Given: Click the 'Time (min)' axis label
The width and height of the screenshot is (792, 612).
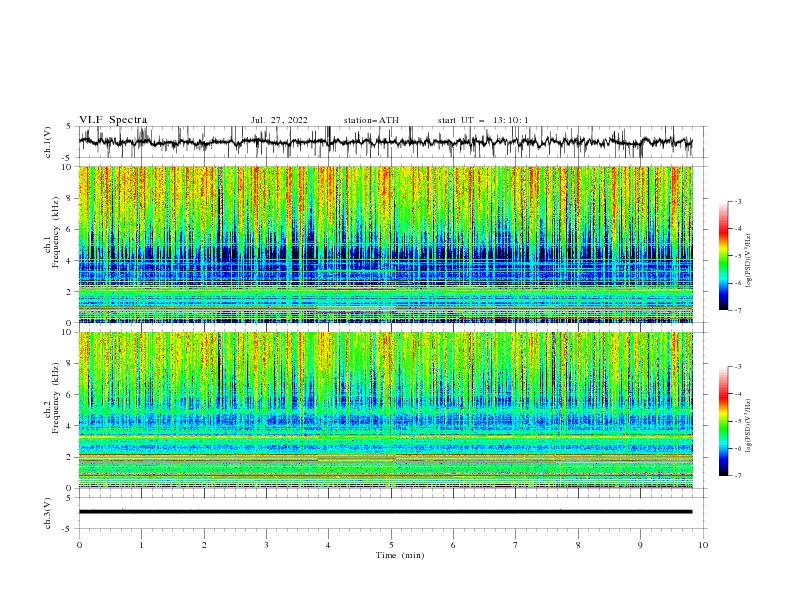Looking at the screenshot, I should (x=400, y=555).
